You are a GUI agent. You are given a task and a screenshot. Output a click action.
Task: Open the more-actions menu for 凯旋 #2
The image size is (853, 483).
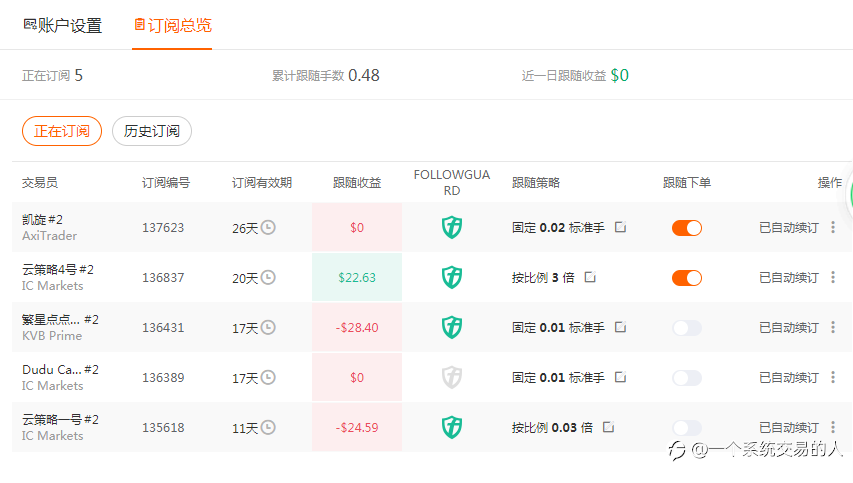(x=833, y=227)
